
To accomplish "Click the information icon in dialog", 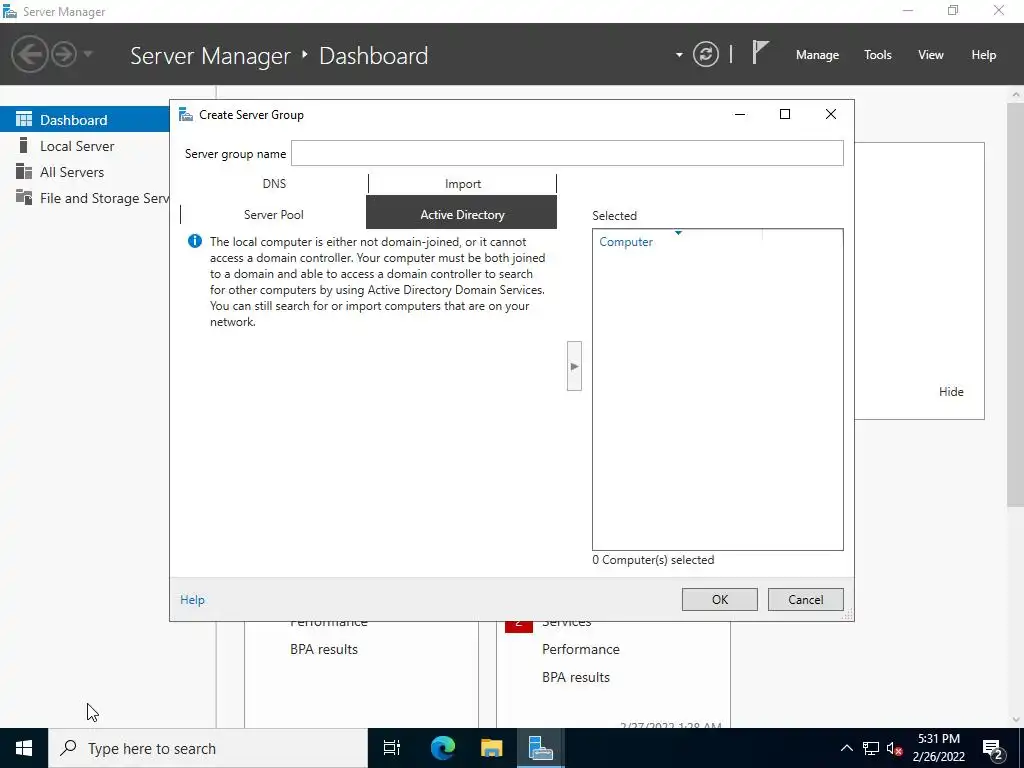I will point(195,241).
